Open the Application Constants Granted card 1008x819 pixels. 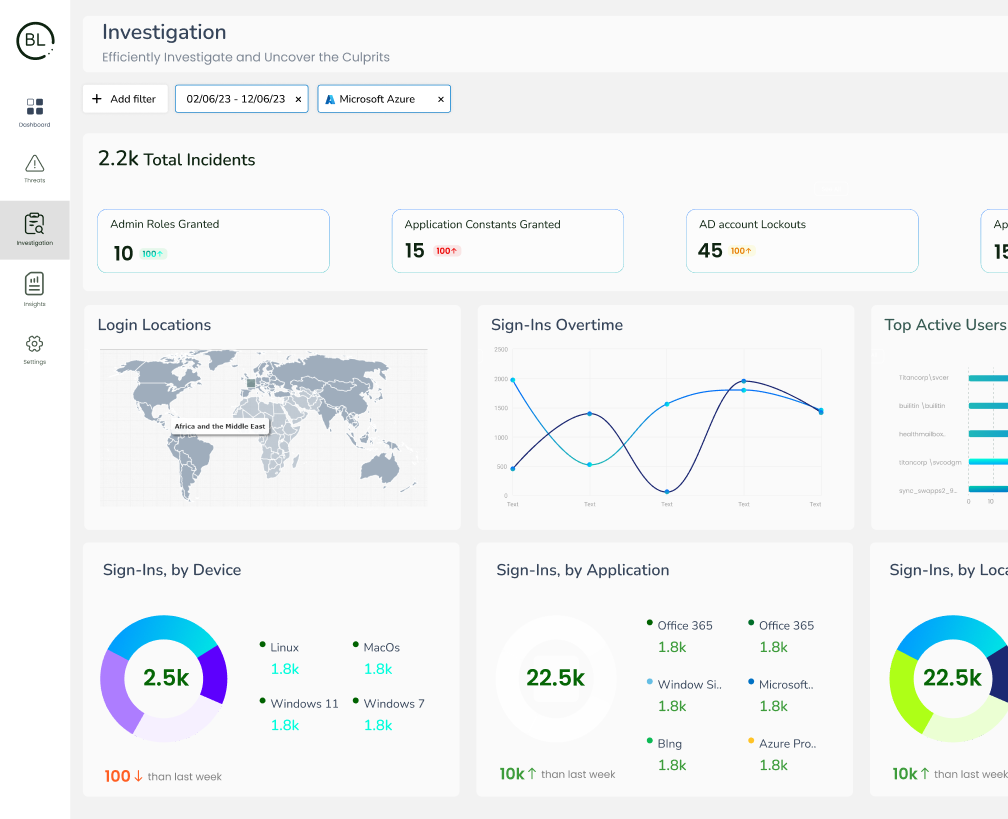(508, 241)
